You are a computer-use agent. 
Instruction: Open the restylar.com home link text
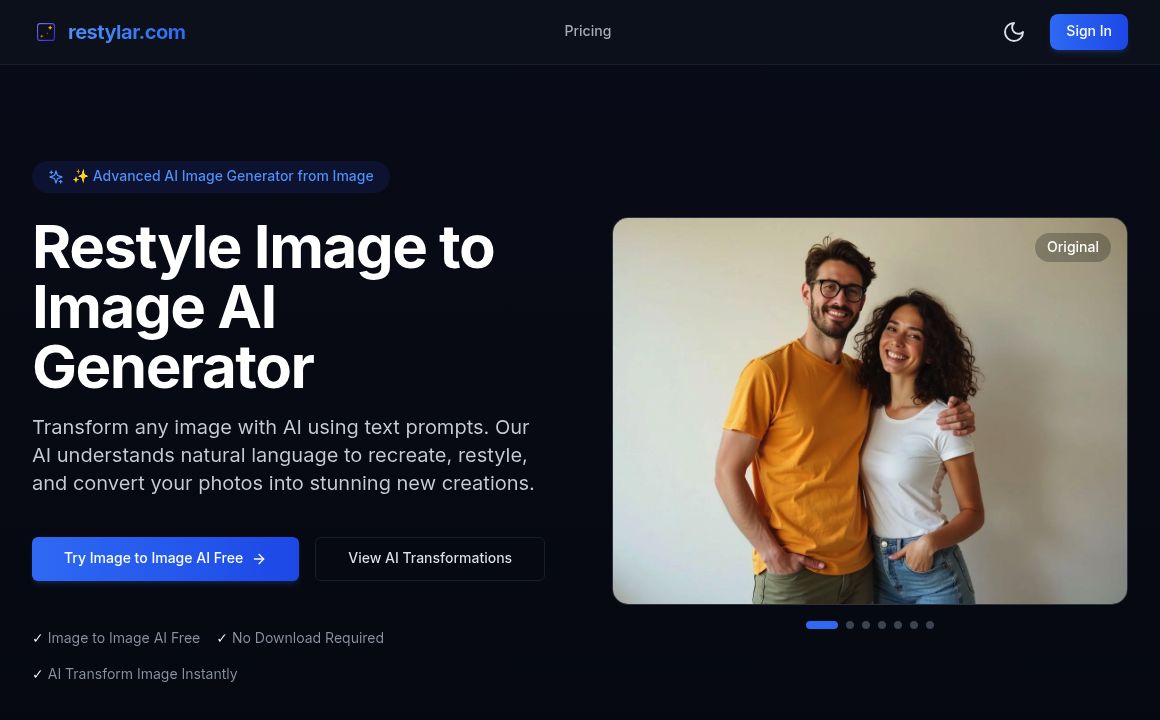pos(126,32)
